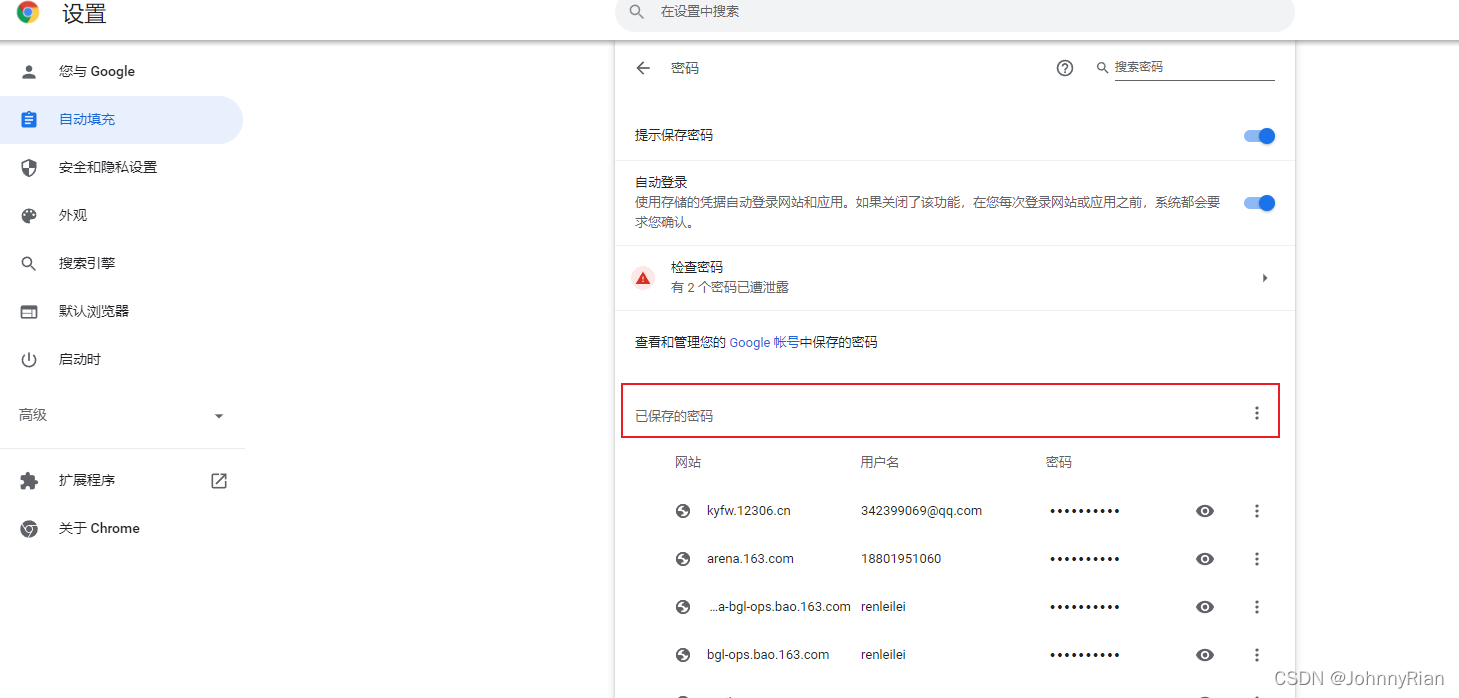The width and height of the screenshot is (1459, 698).
Task: Click the power icon for 启动时
Action: [x=29, y=359]
